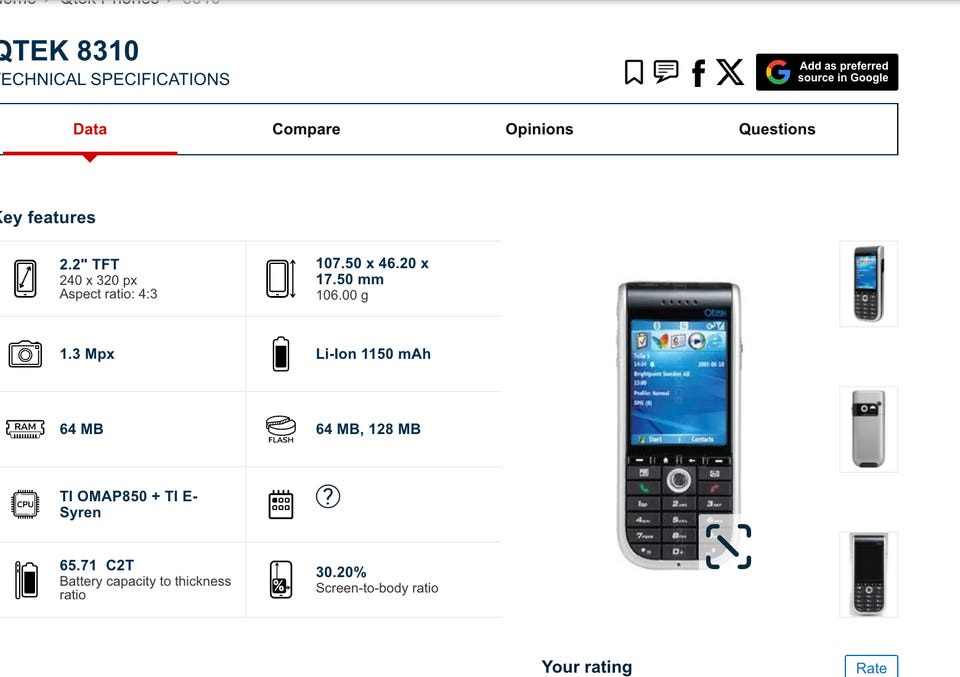This screenshot has width=960, height=677.
Task: Switch to the Compare tab
Action: click(x=306, y=129)
